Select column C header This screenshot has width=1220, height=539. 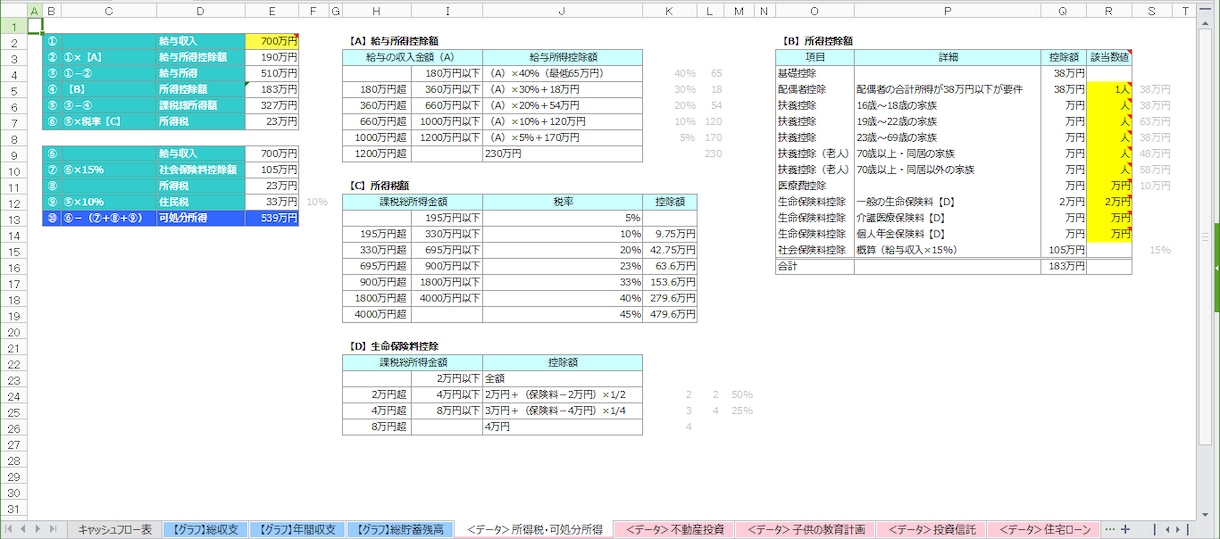[108, 10]
